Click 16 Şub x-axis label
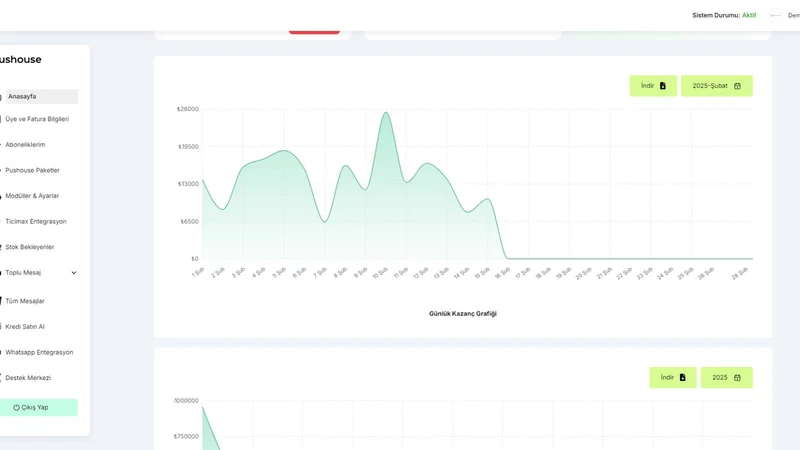Image resolution: width=800 pixels, height=450 pixels. tap(502, 273)
